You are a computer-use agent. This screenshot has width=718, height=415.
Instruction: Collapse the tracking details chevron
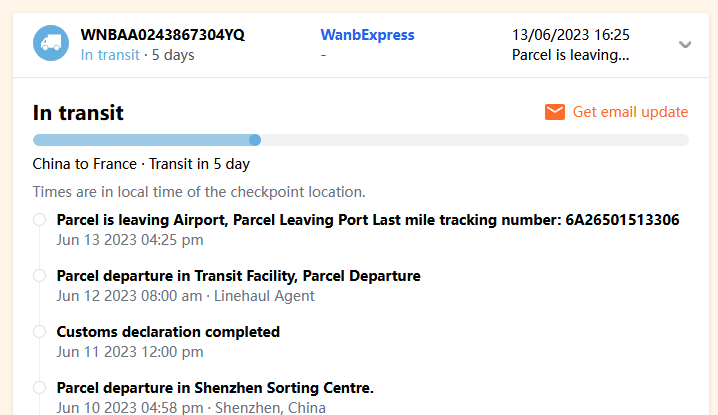pyautogui.click(x=685, y=44)
